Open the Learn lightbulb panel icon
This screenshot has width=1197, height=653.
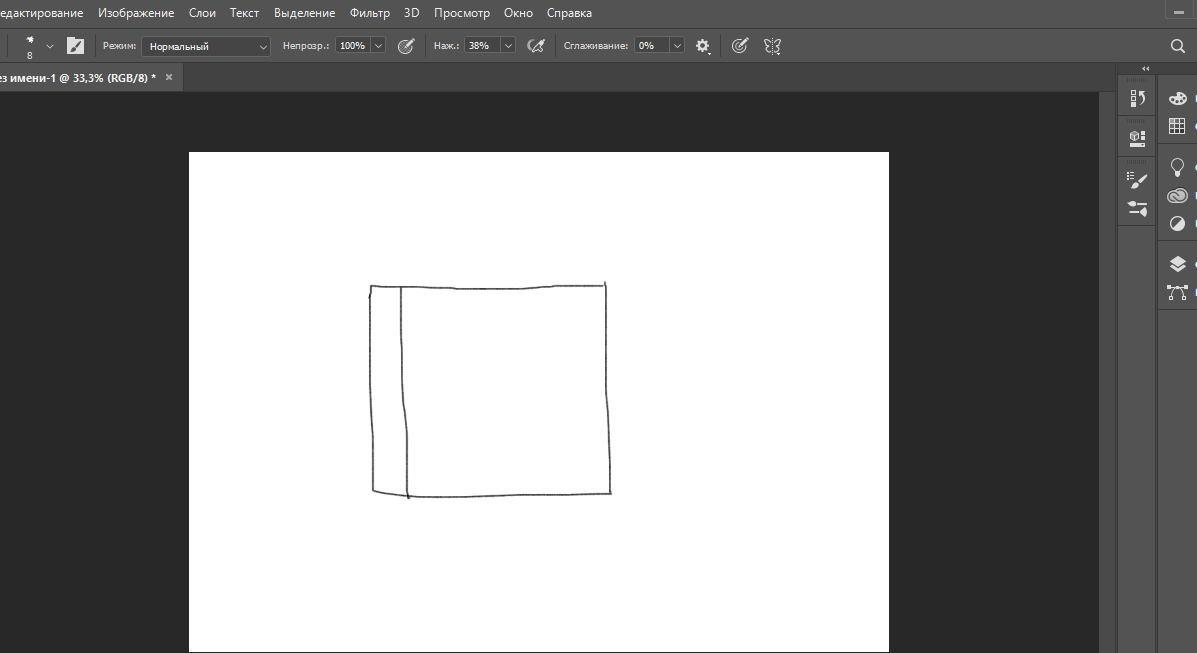pyautogui.click(x=1177, y=167)
